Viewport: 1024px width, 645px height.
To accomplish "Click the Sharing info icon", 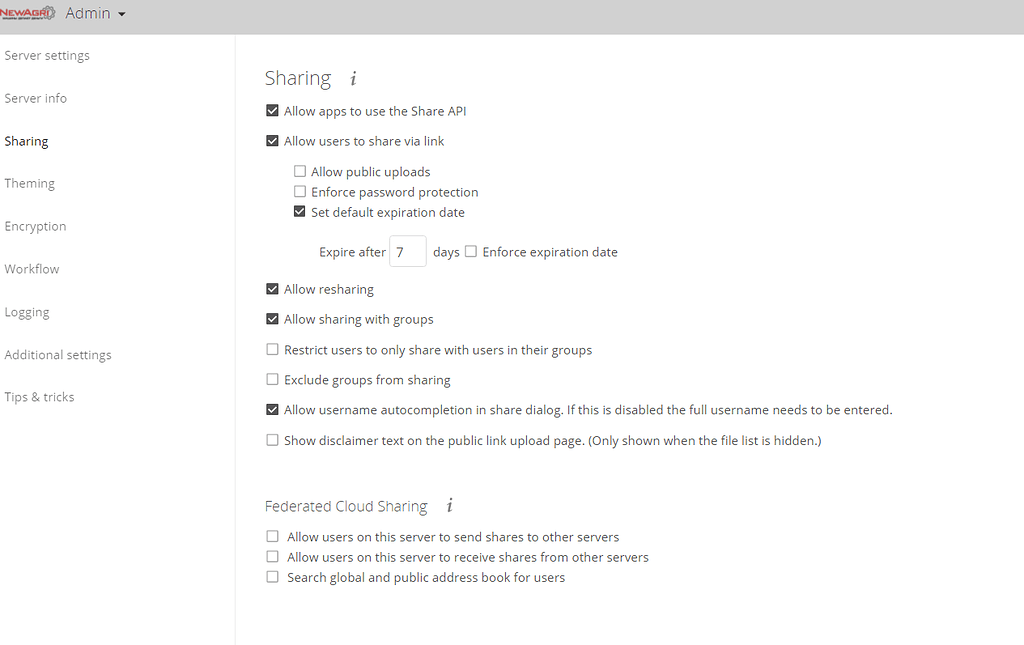I will tap(352, 78).
